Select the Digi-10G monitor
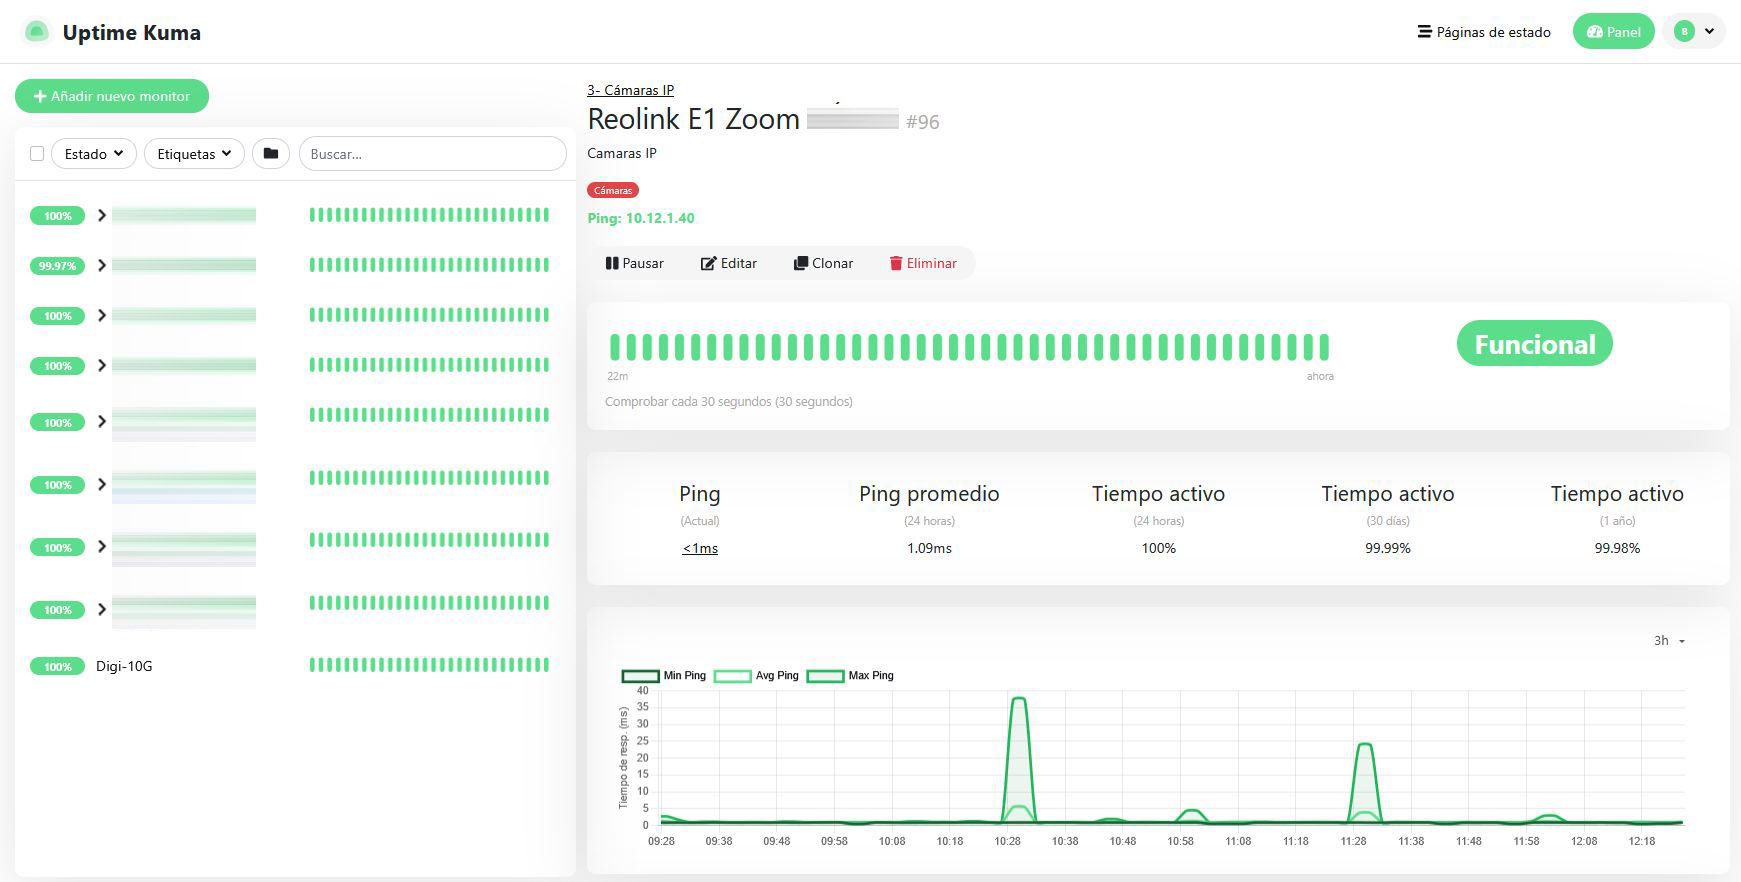Viewport: 1741px width, 882px height. click(124, 666)
